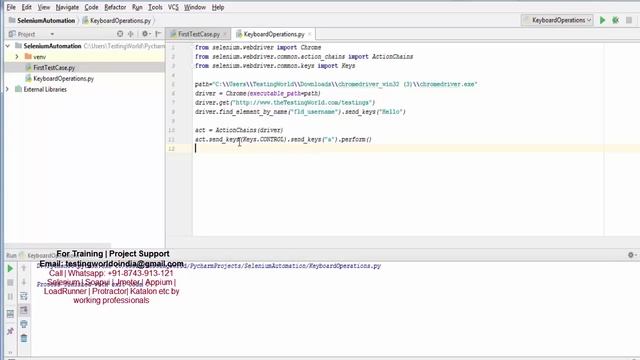
Task: Run KeyboardOperations with green play icon in toolbar
Action: point(602,20)
